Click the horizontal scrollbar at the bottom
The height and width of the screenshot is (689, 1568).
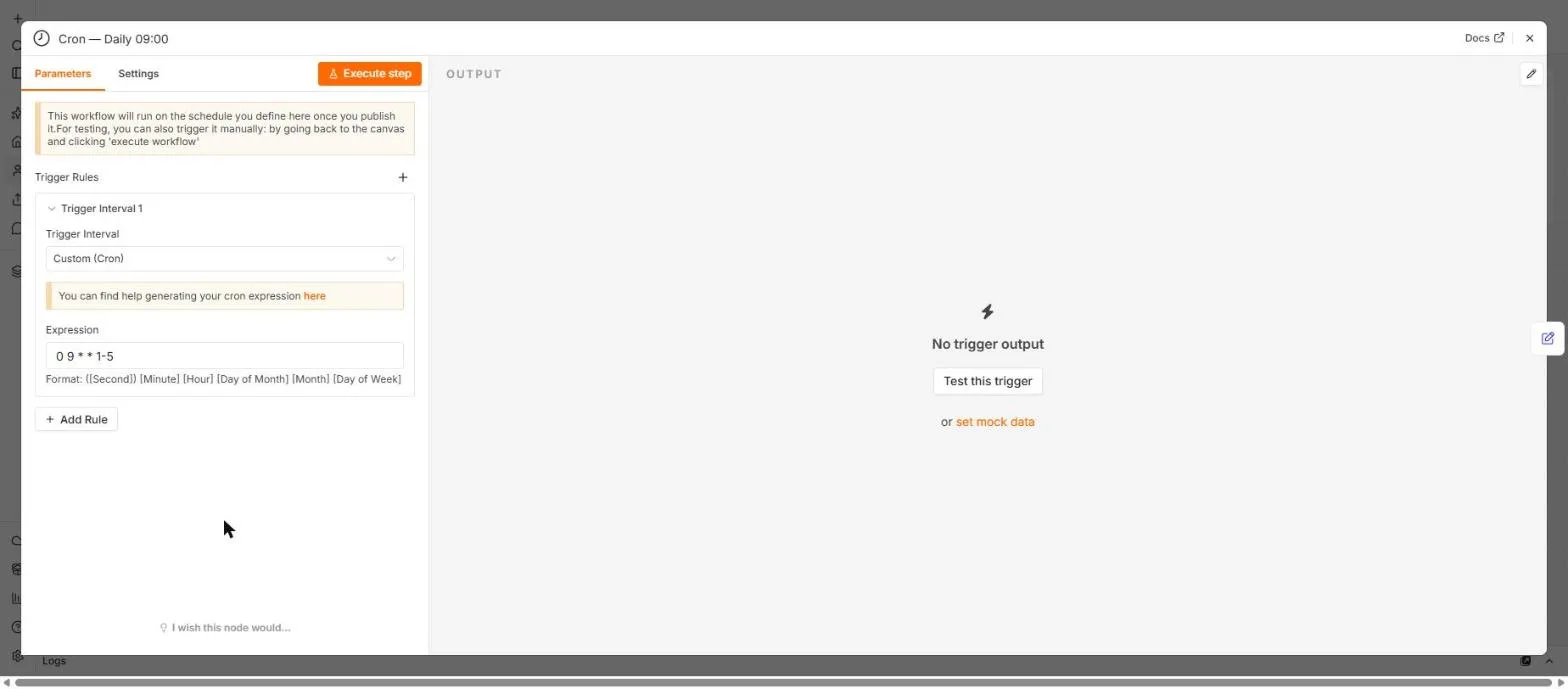pyautogui.click(x=784, y=683)
